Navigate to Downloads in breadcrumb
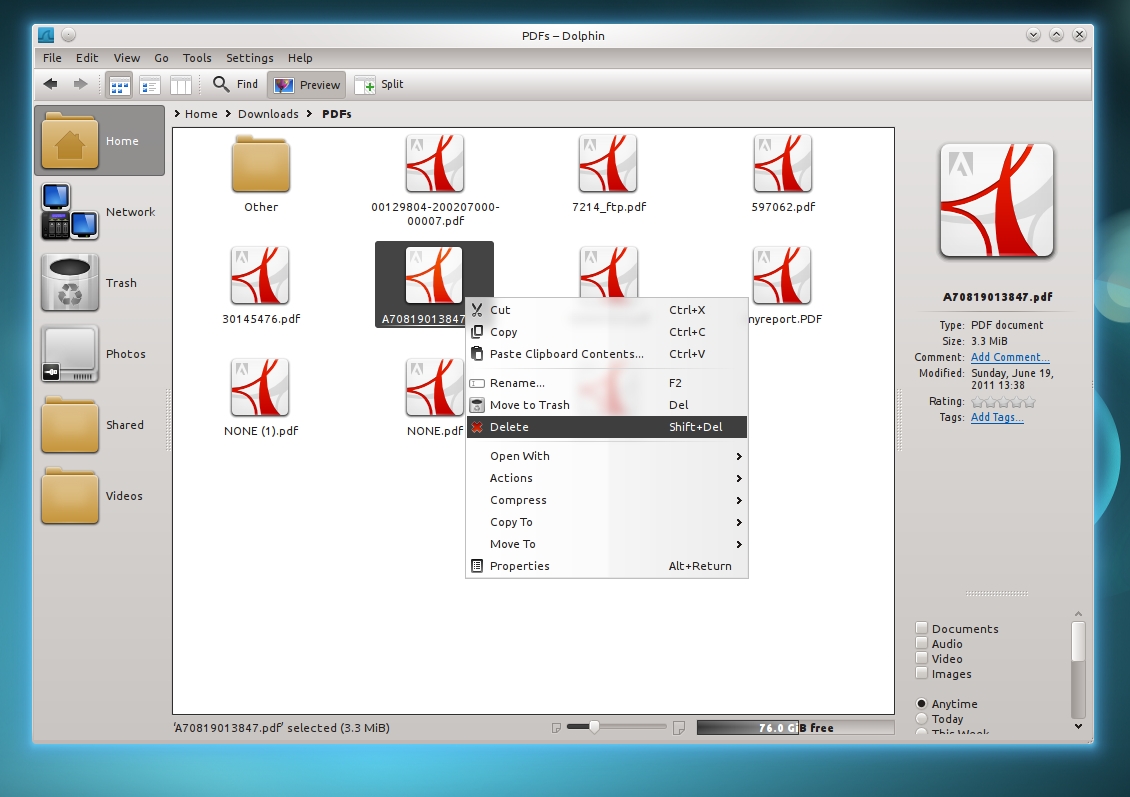Screen dimensions: 1130x797 tap(268, 114)
